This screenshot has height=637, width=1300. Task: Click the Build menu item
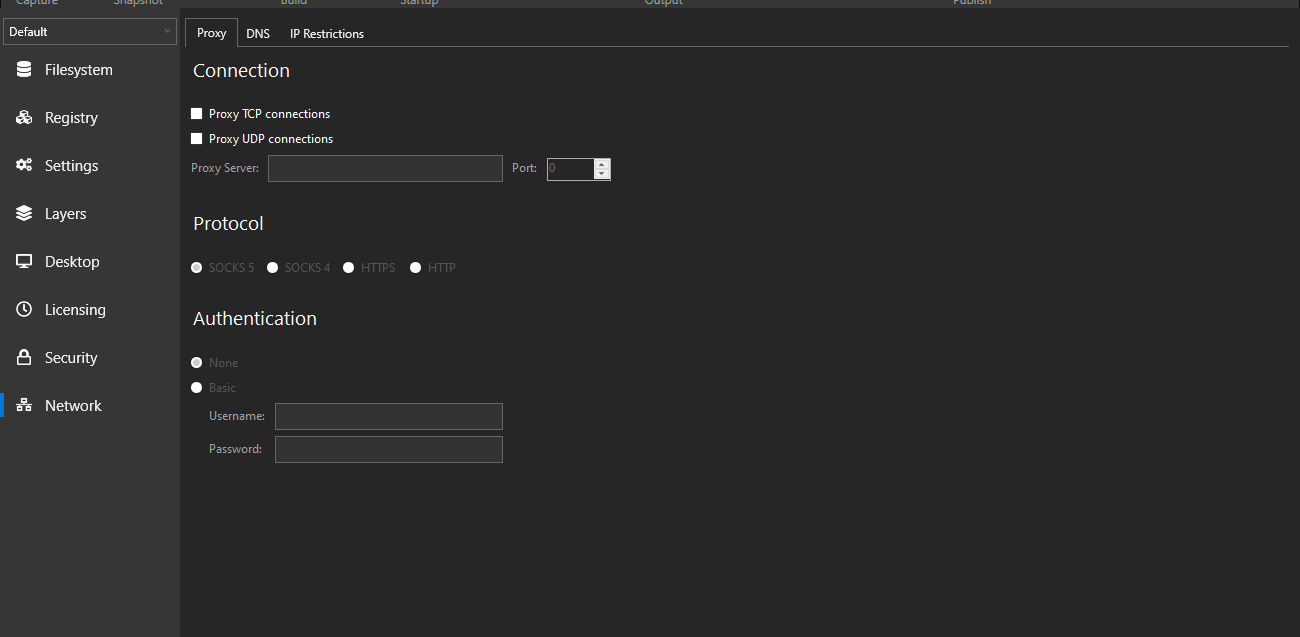[293, 3]
